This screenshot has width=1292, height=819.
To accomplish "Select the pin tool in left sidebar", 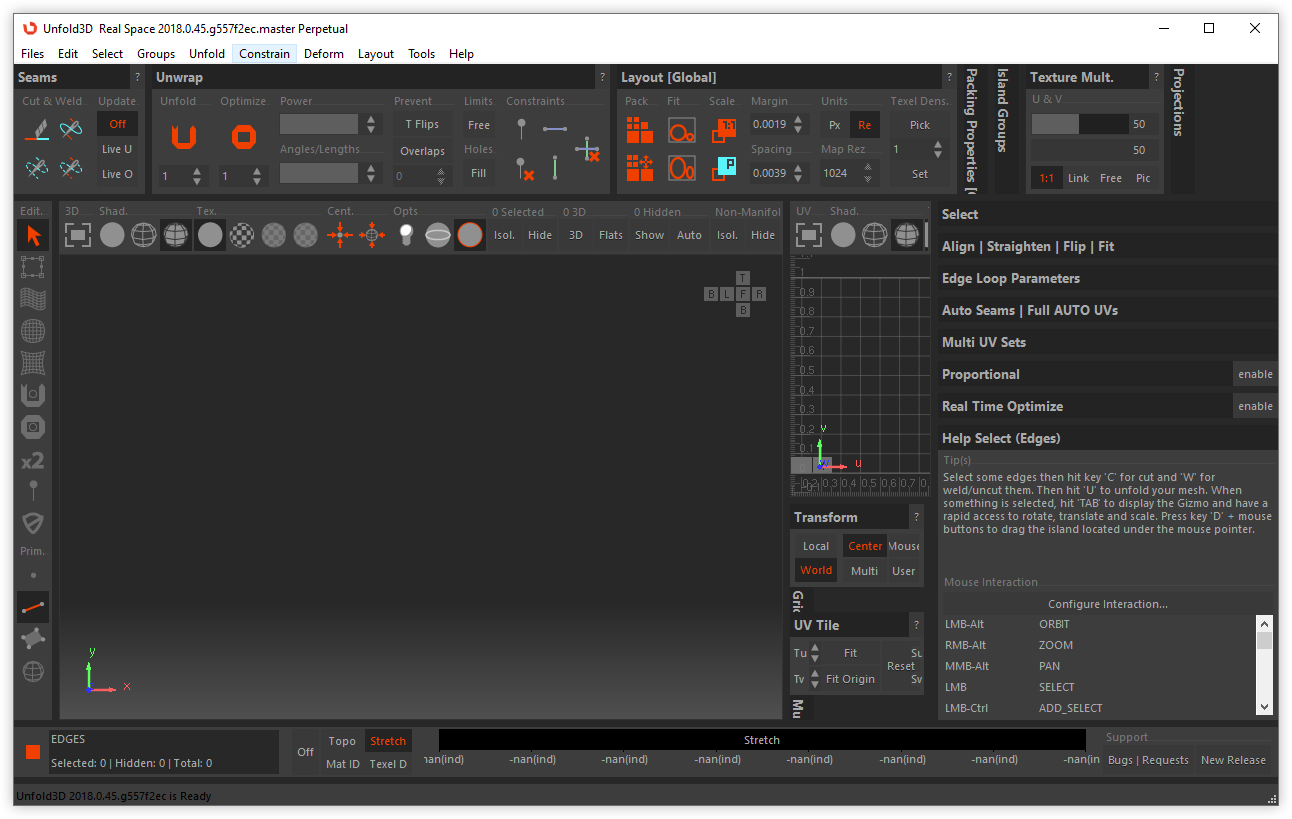I will point(33,491).
